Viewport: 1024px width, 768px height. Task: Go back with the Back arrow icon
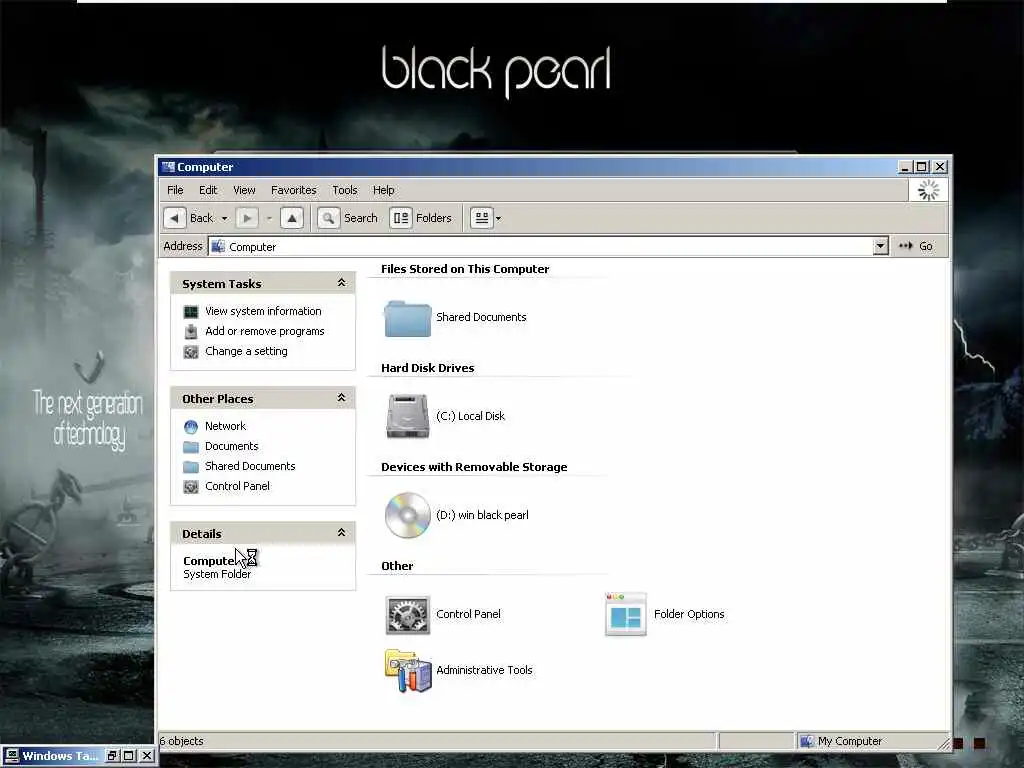pos(174,218)
